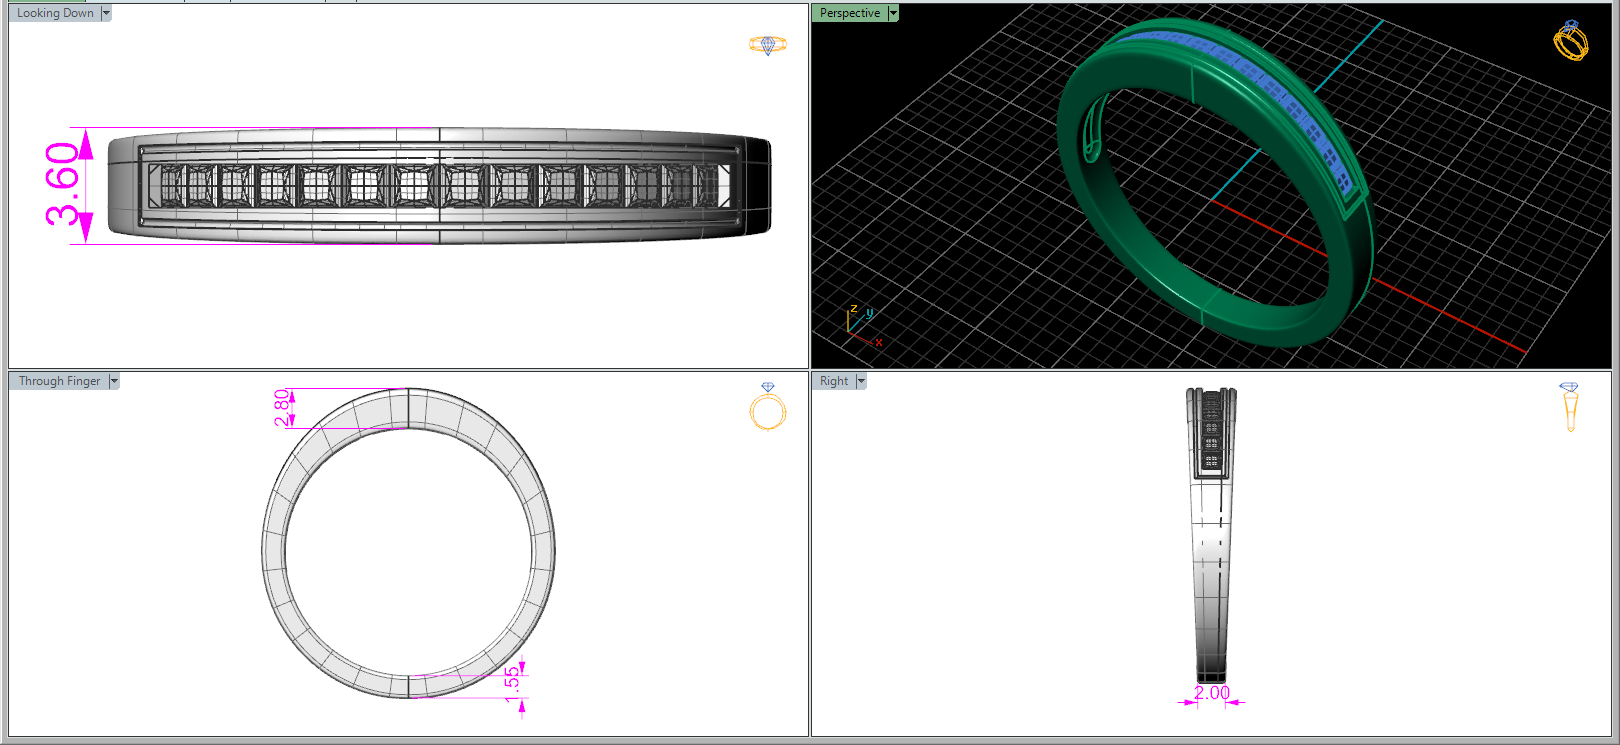Select the Looking Down viewport title

[x=55, y=13]
